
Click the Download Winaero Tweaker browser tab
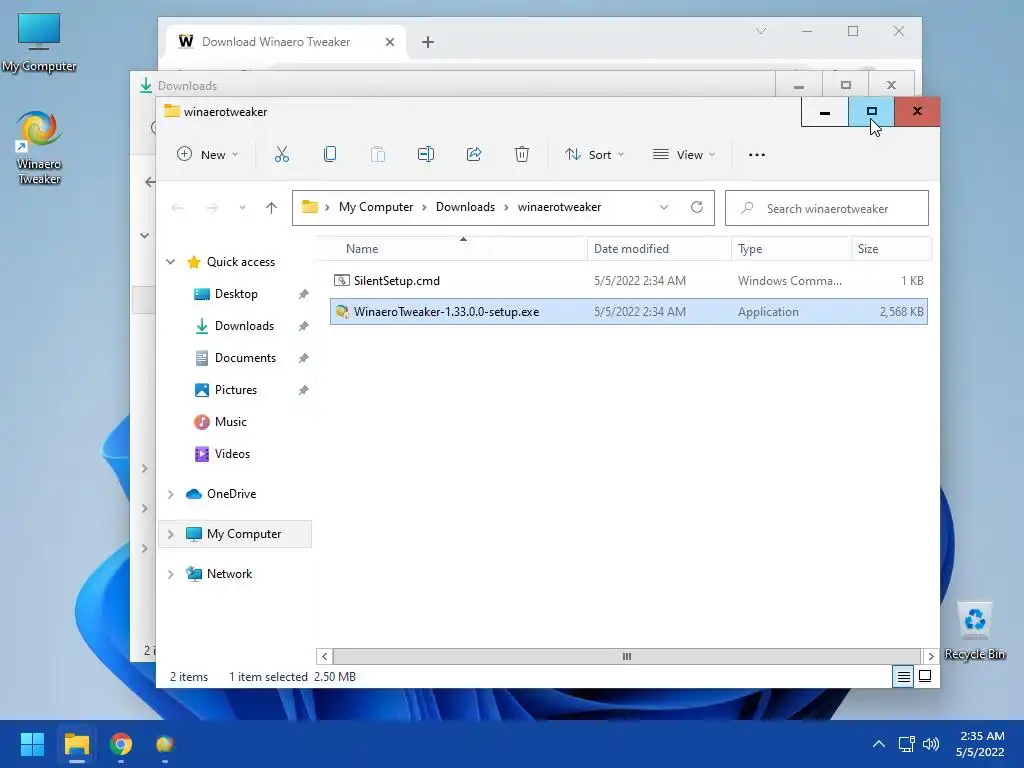click(285, 42)
